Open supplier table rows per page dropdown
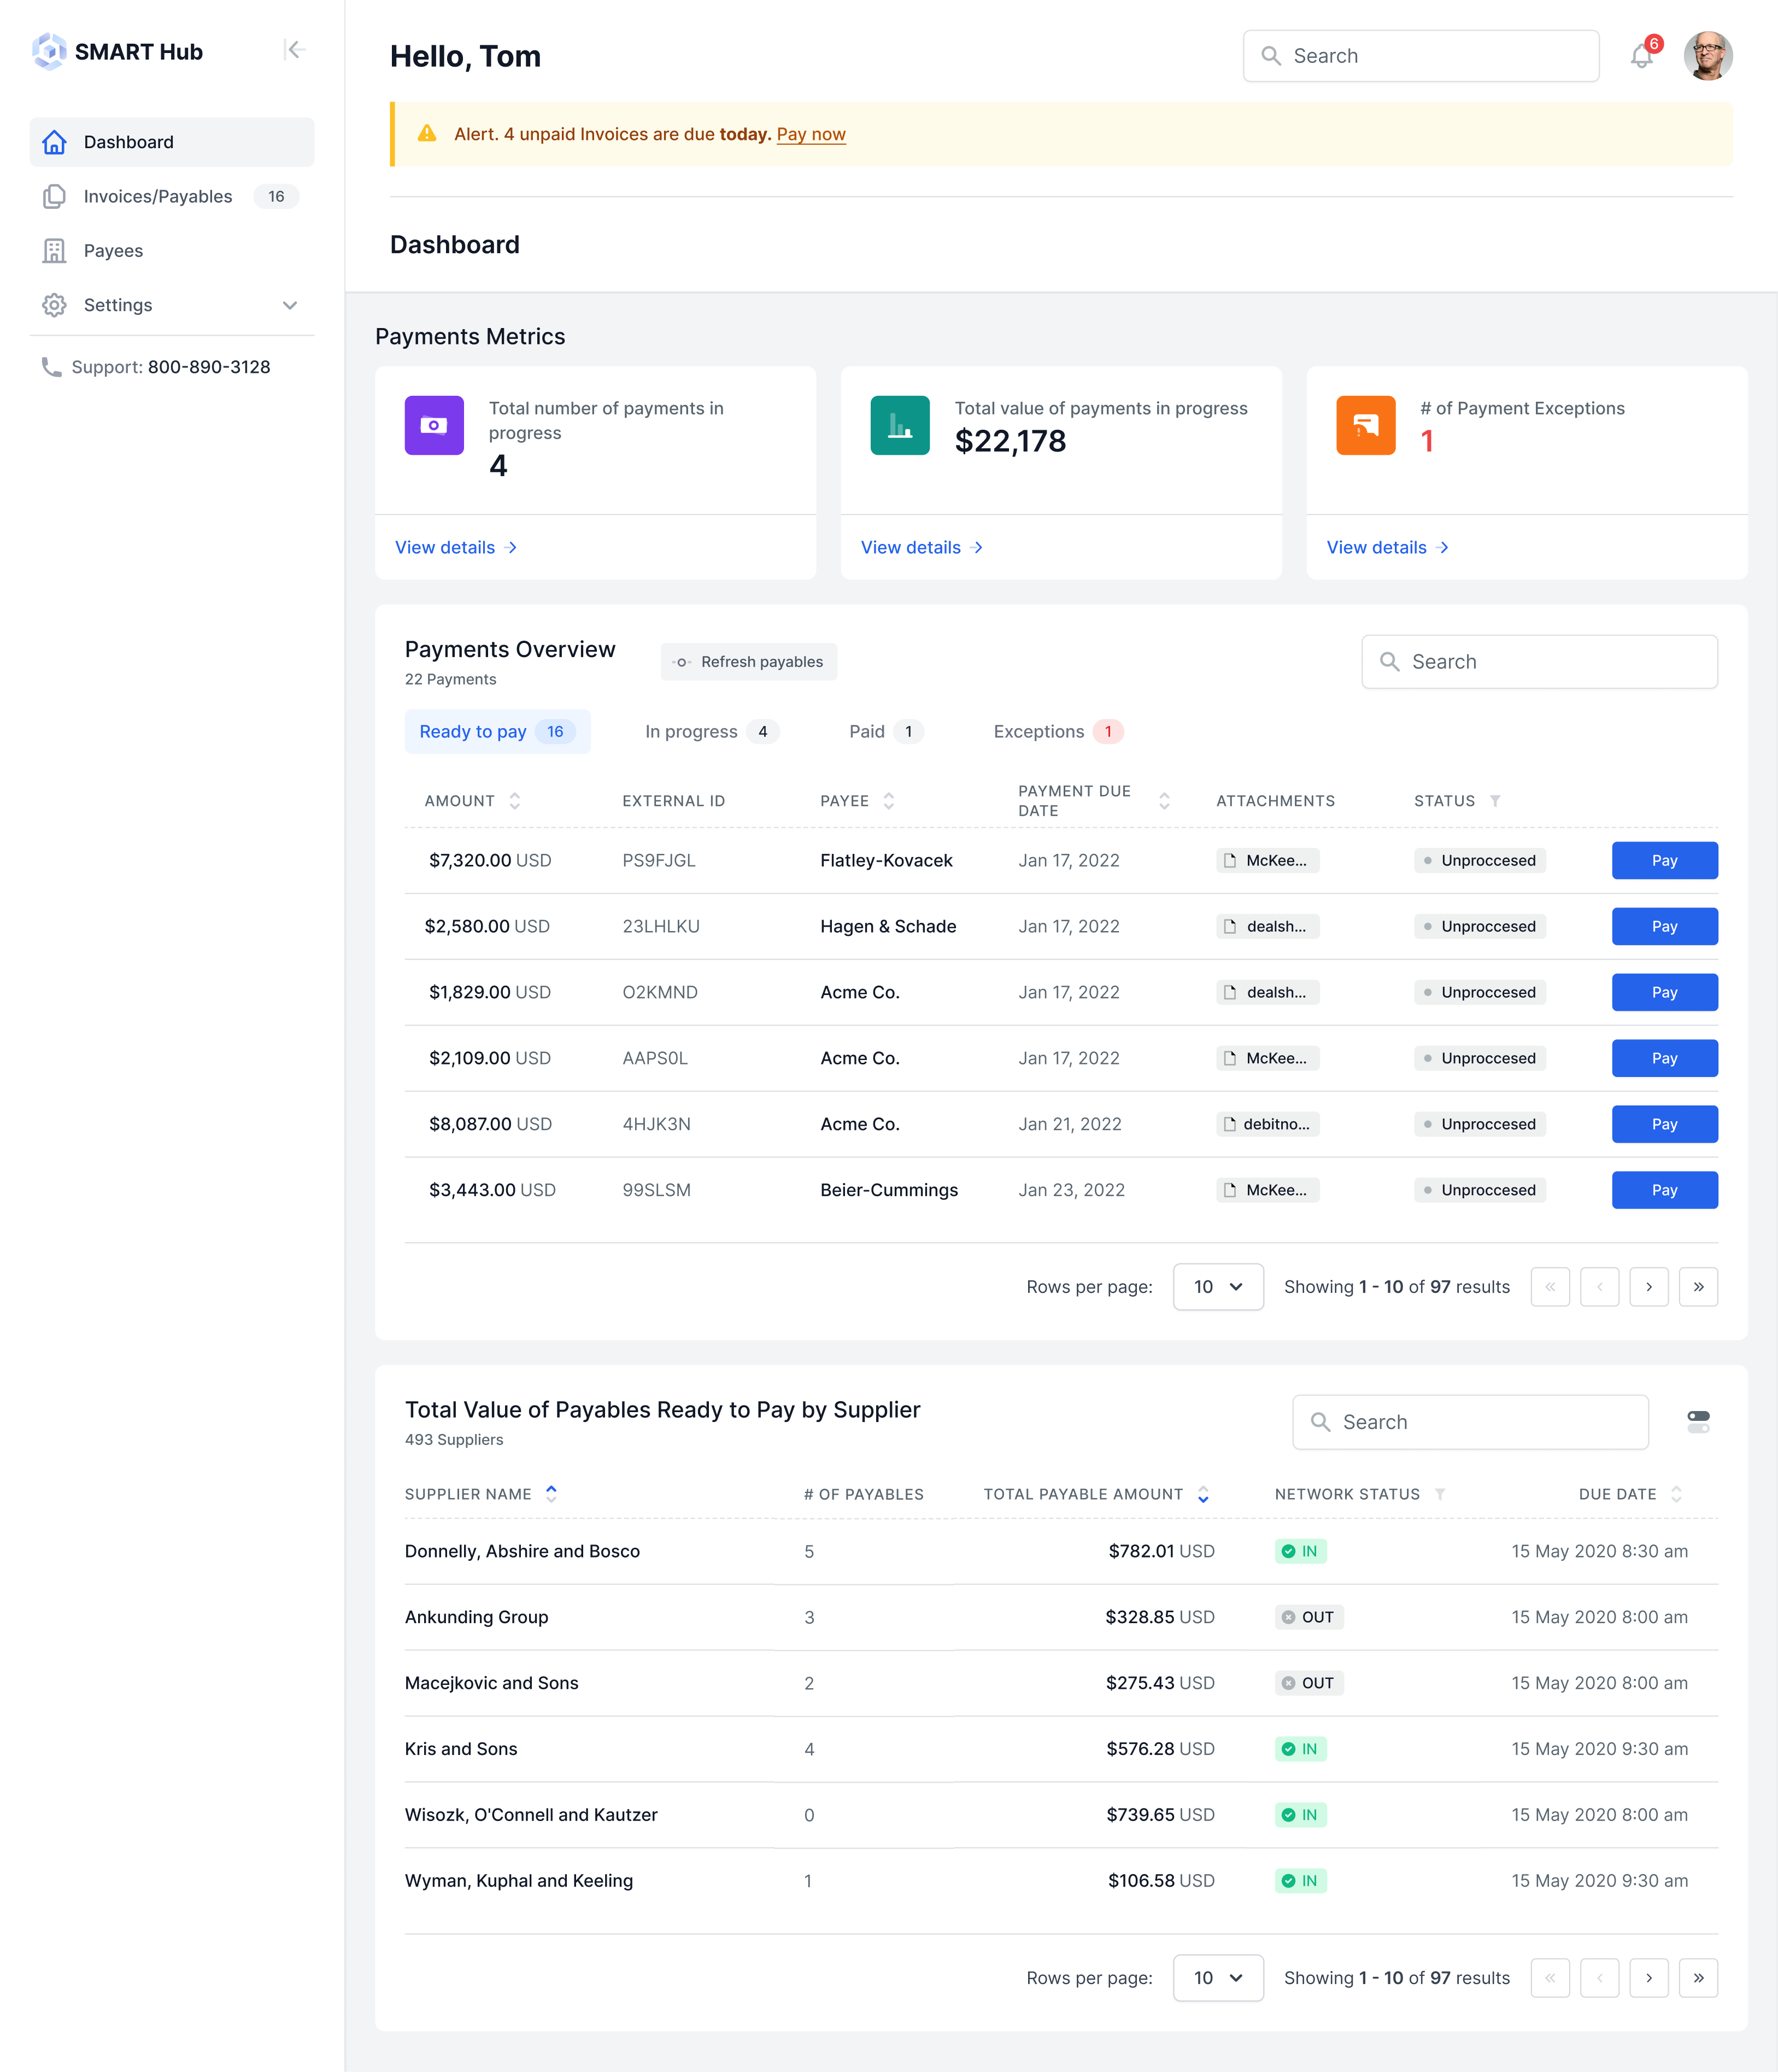 (x=1217, y=1978)
